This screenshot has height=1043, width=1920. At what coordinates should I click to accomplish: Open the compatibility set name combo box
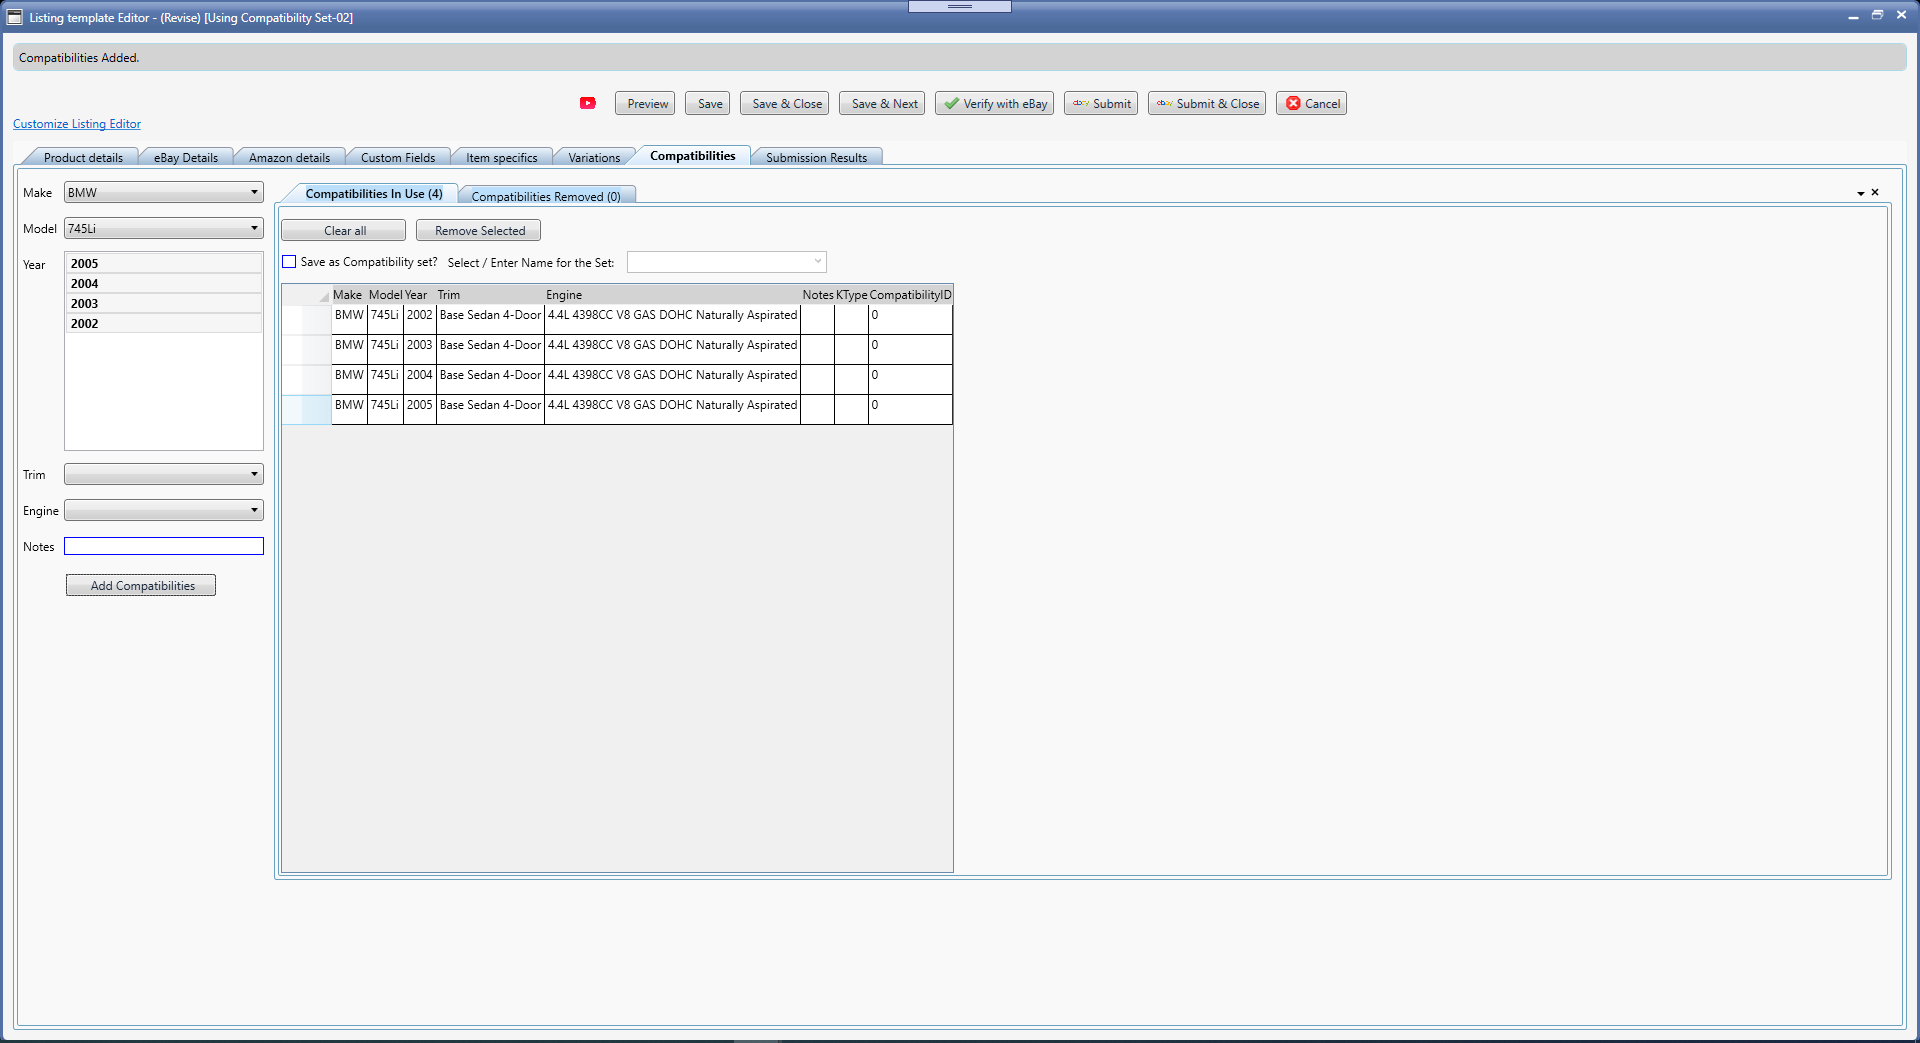pyautogui.click(x=727, y=262)
